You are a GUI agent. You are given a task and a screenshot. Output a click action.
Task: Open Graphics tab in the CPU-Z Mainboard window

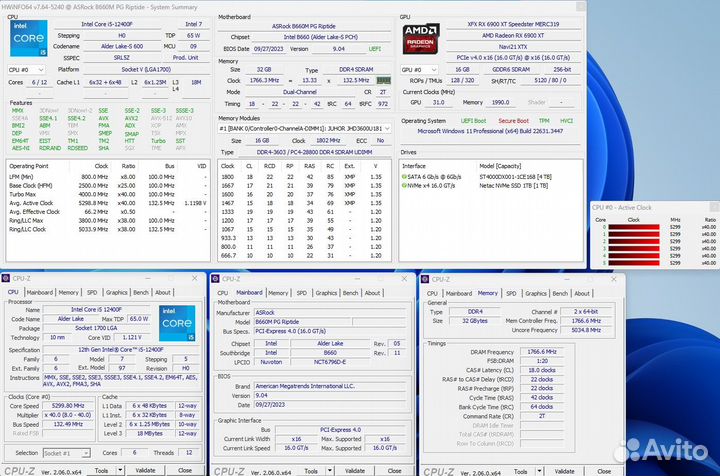pos(326,293)
